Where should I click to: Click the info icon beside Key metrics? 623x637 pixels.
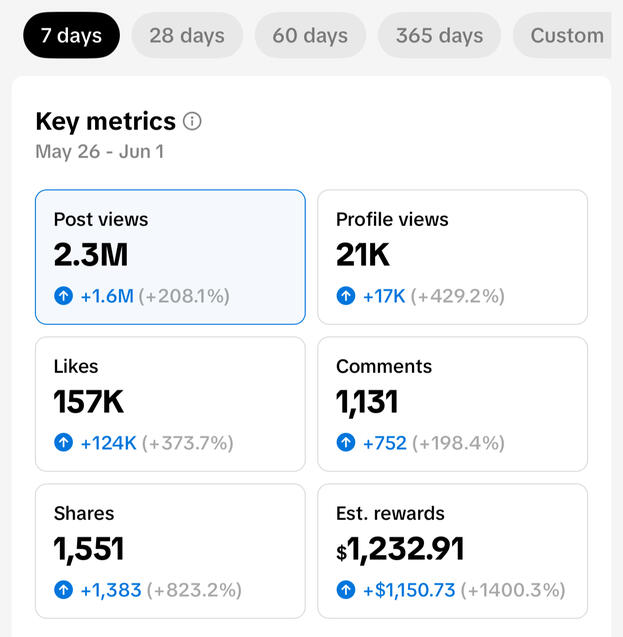[193, 122]
